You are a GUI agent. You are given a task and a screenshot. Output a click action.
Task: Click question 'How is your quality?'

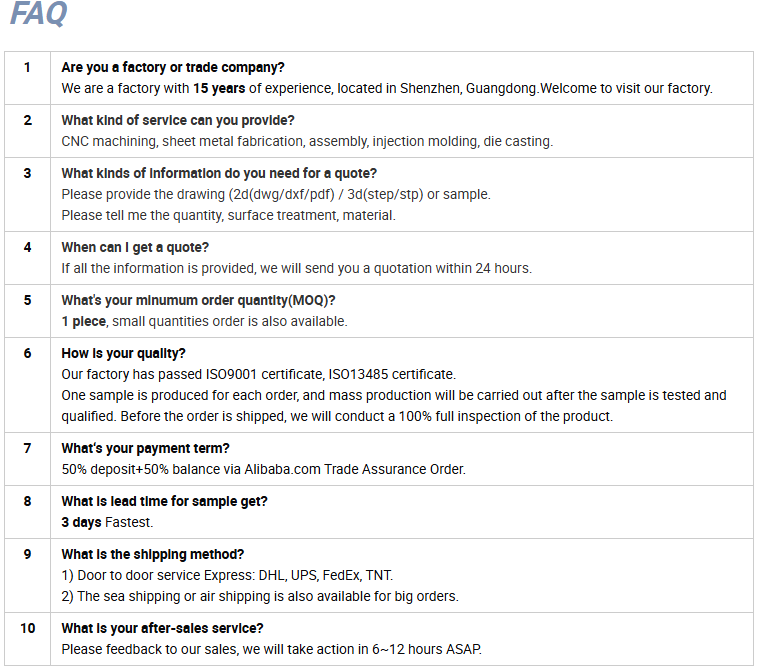(x=123, y=353)
